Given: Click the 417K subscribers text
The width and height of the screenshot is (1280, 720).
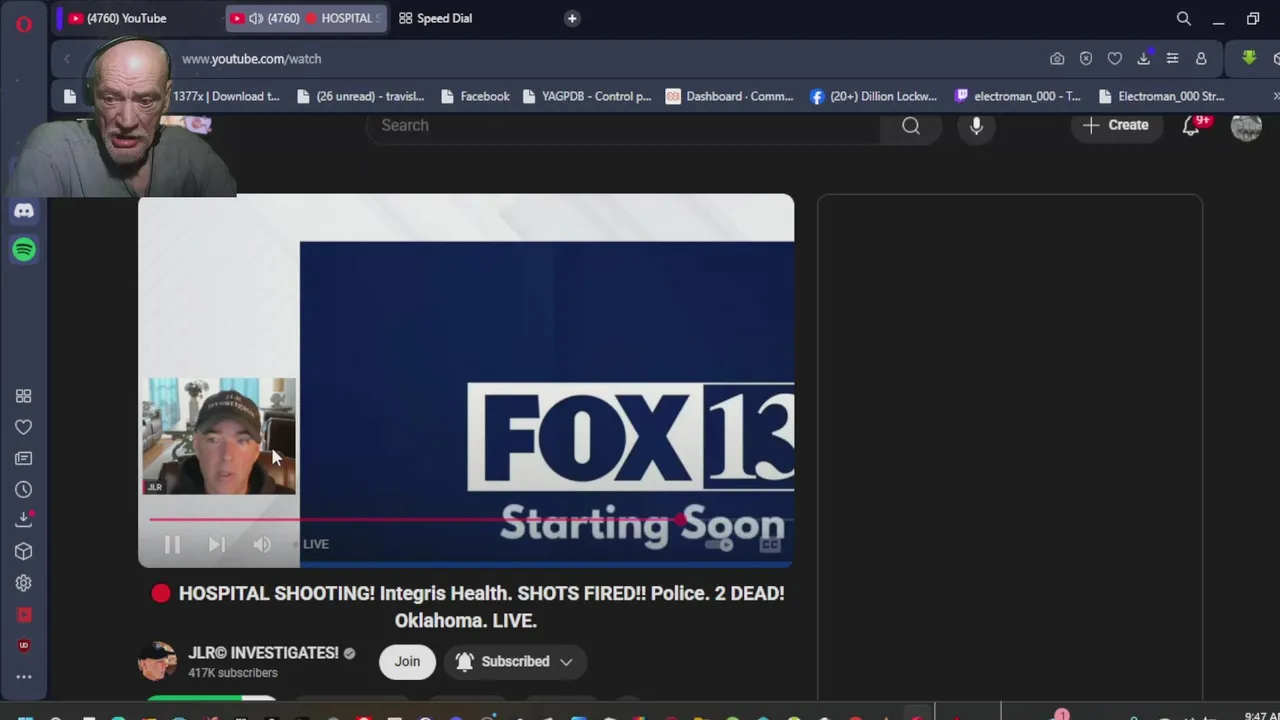Looking at the screenshot, I should pos(233,673).
